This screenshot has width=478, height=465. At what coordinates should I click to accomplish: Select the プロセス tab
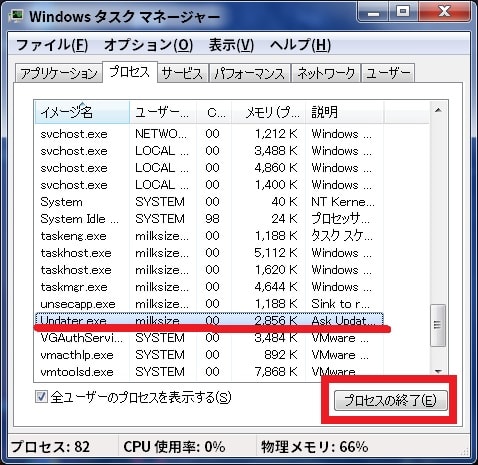(x=130, y=72)
